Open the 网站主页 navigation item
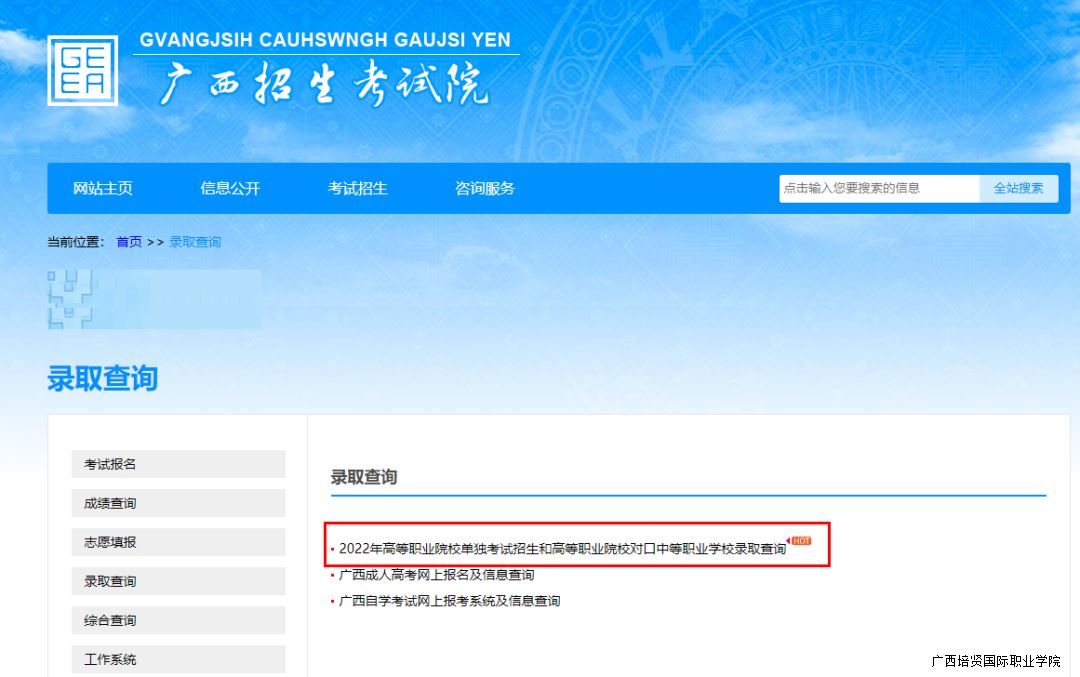The height and width of the screenshot is (677, 1080). click(x=103, y=188)
